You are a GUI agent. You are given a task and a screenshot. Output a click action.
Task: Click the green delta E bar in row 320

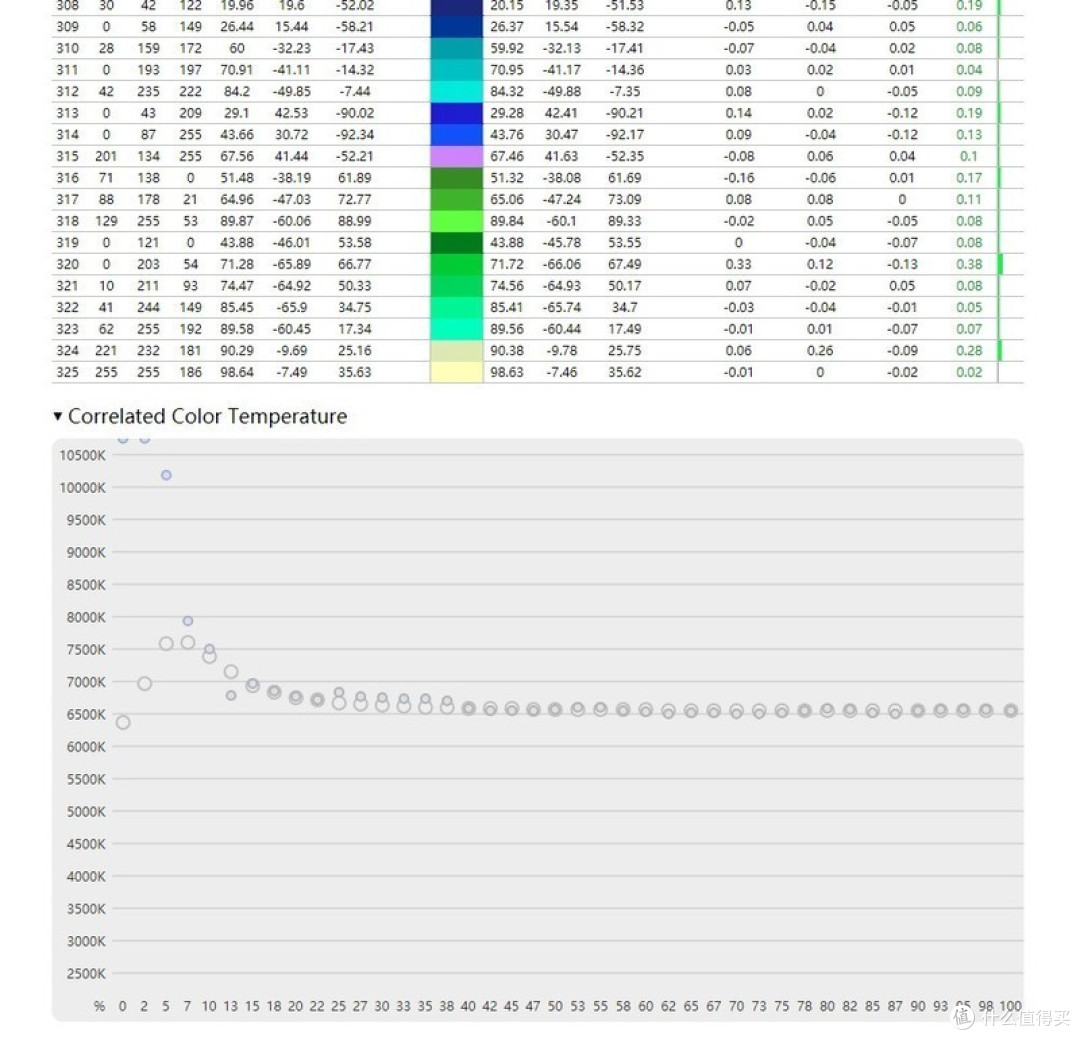1000,264
